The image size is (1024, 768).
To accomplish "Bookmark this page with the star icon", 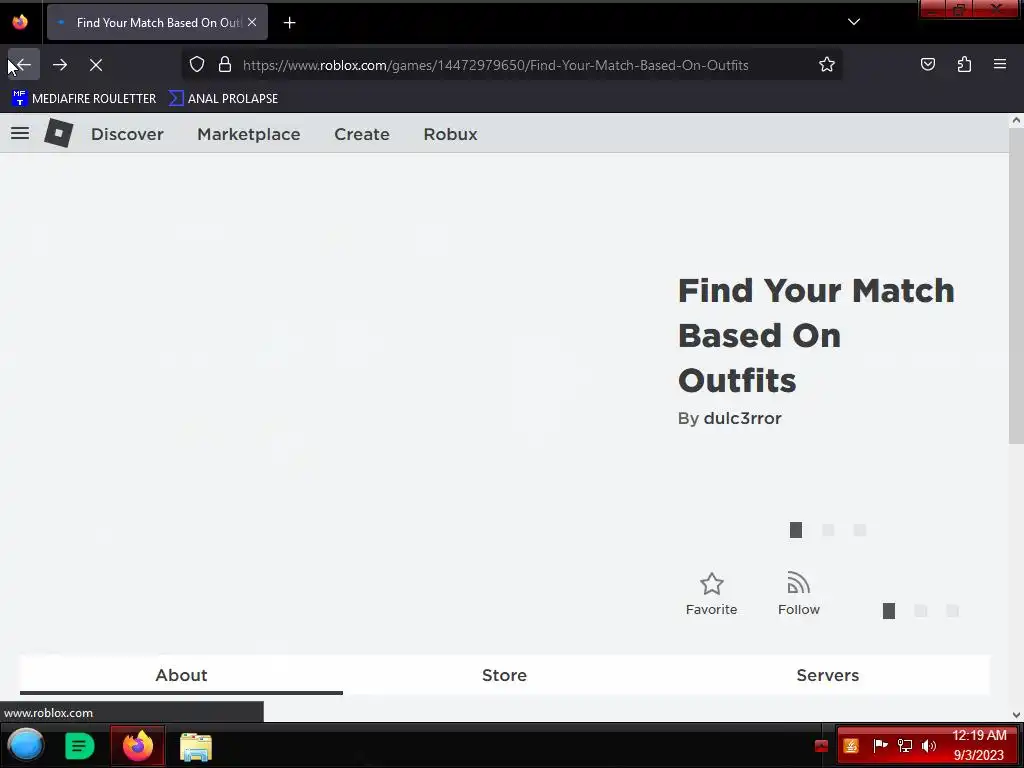I will pyautogui.click(x=827, y=65).
